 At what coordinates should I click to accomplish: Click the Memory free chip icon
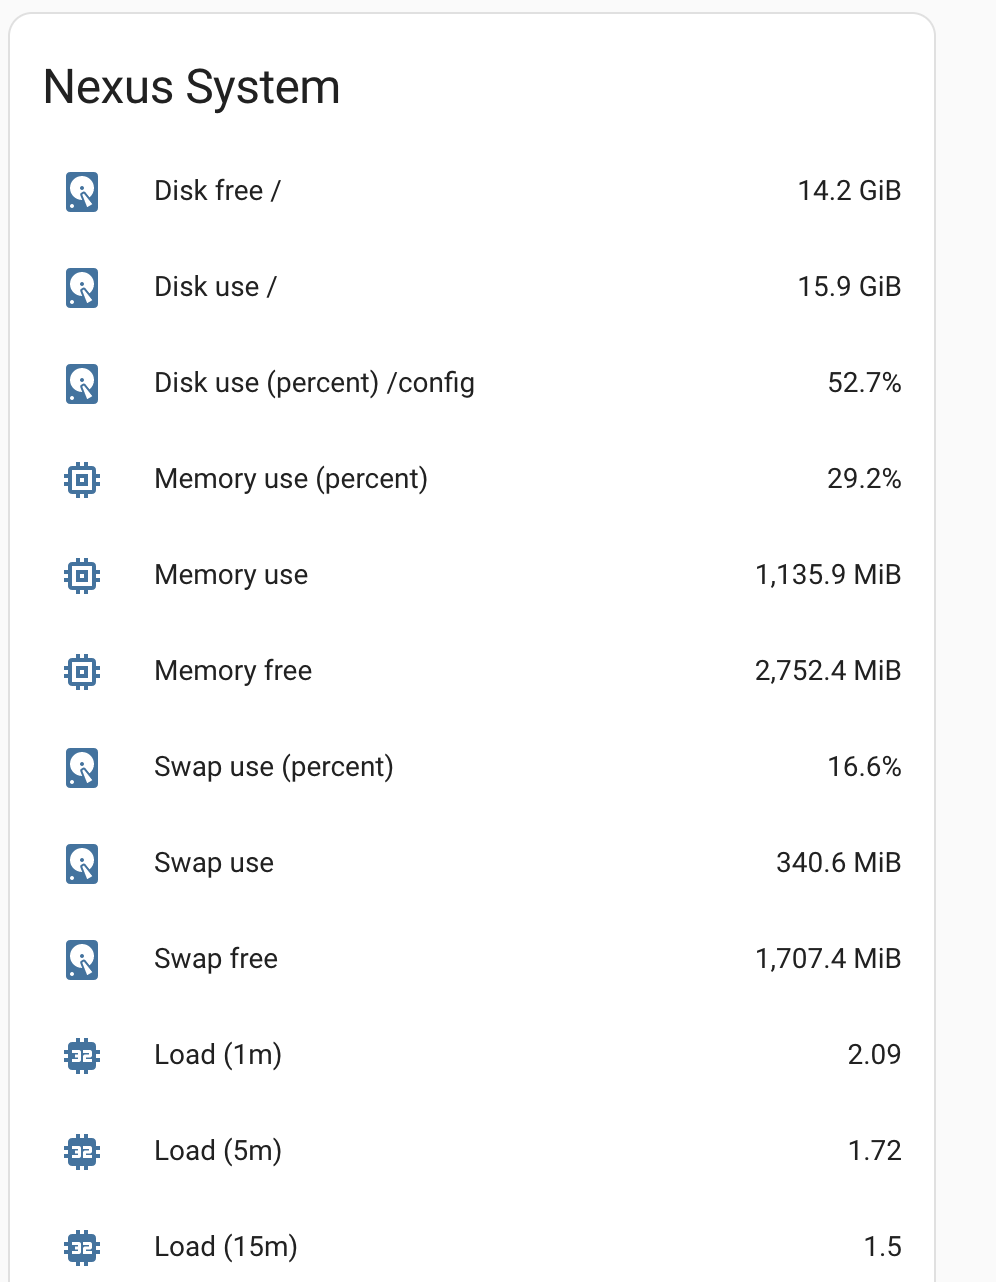[x=82, y=671]
